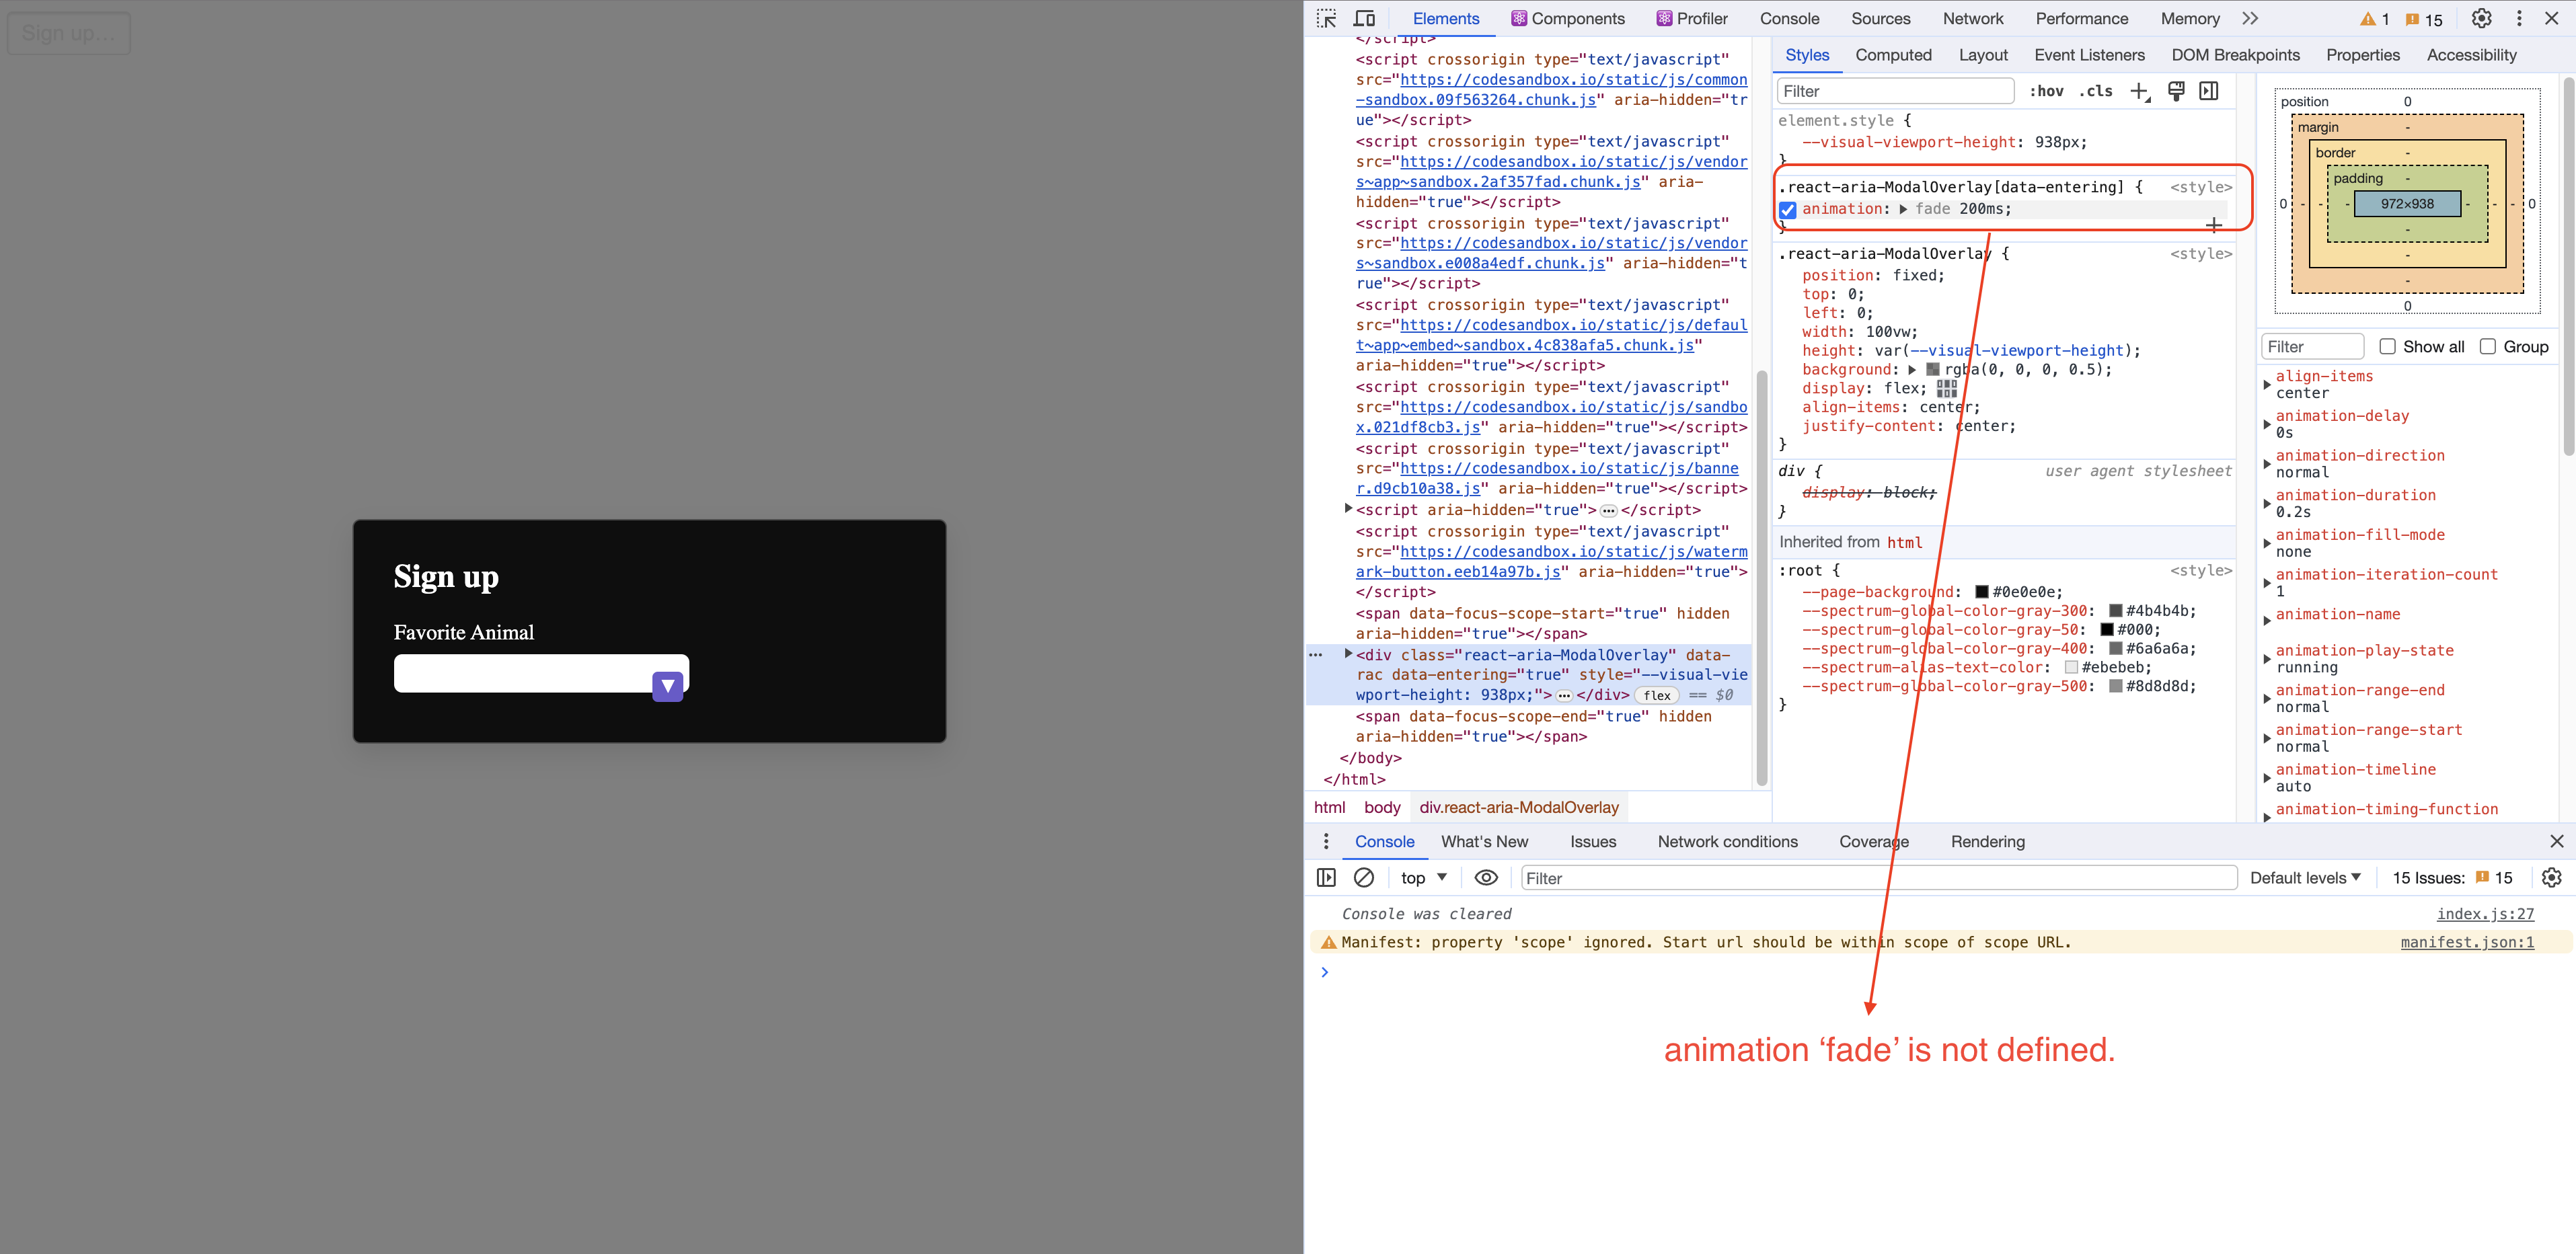The width and height of the screenshot is (2576, 1254).
Task: Click the Sign up button on page
Action: 69,33
